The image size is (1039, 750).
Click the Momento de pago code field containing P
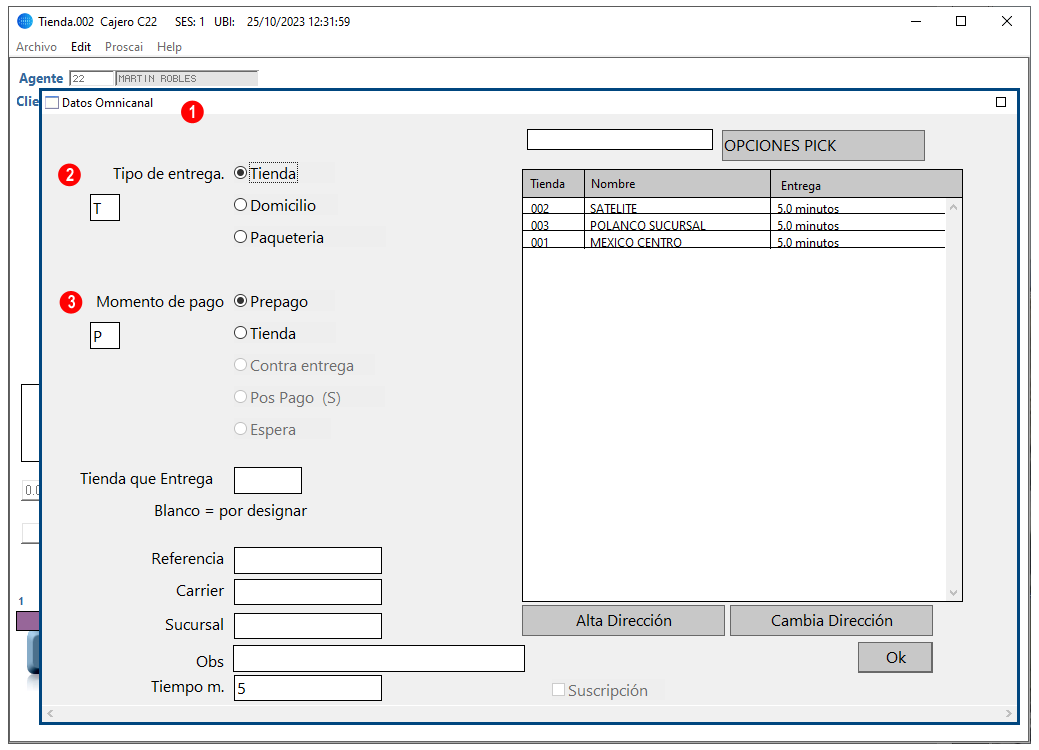(105, 335)
